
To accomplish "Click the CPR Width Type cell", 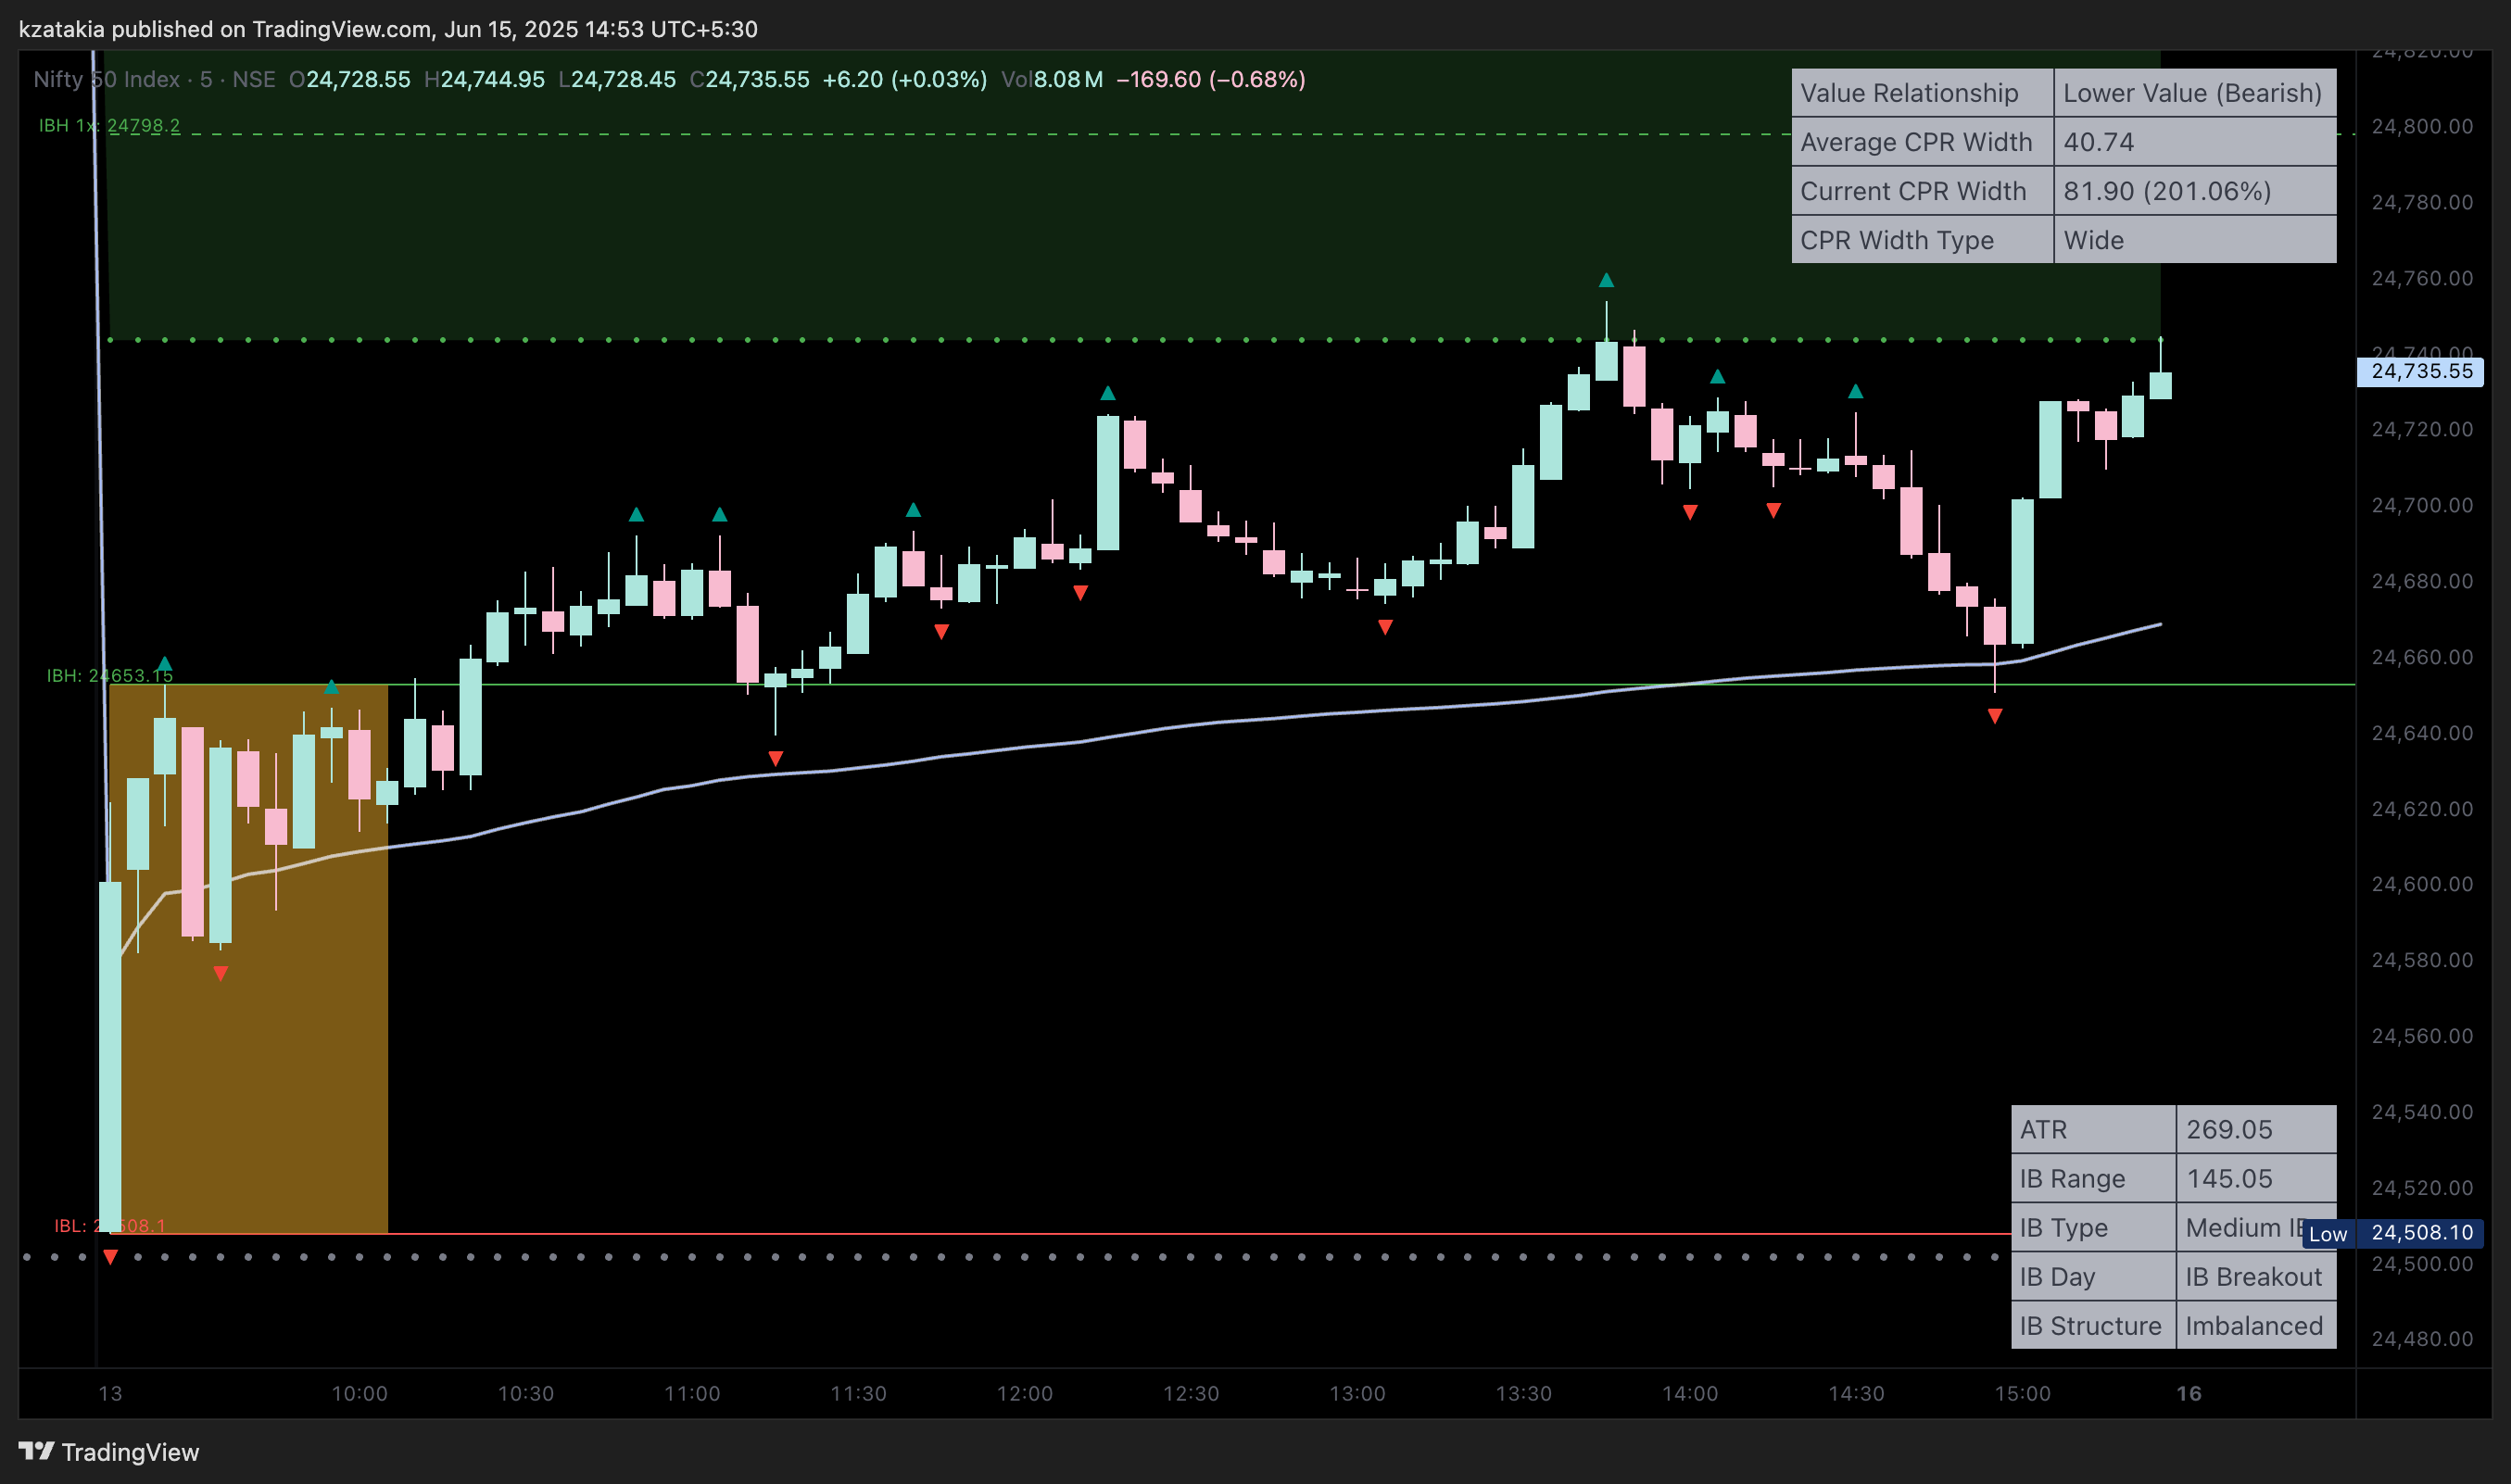I will click(1922, 240).
